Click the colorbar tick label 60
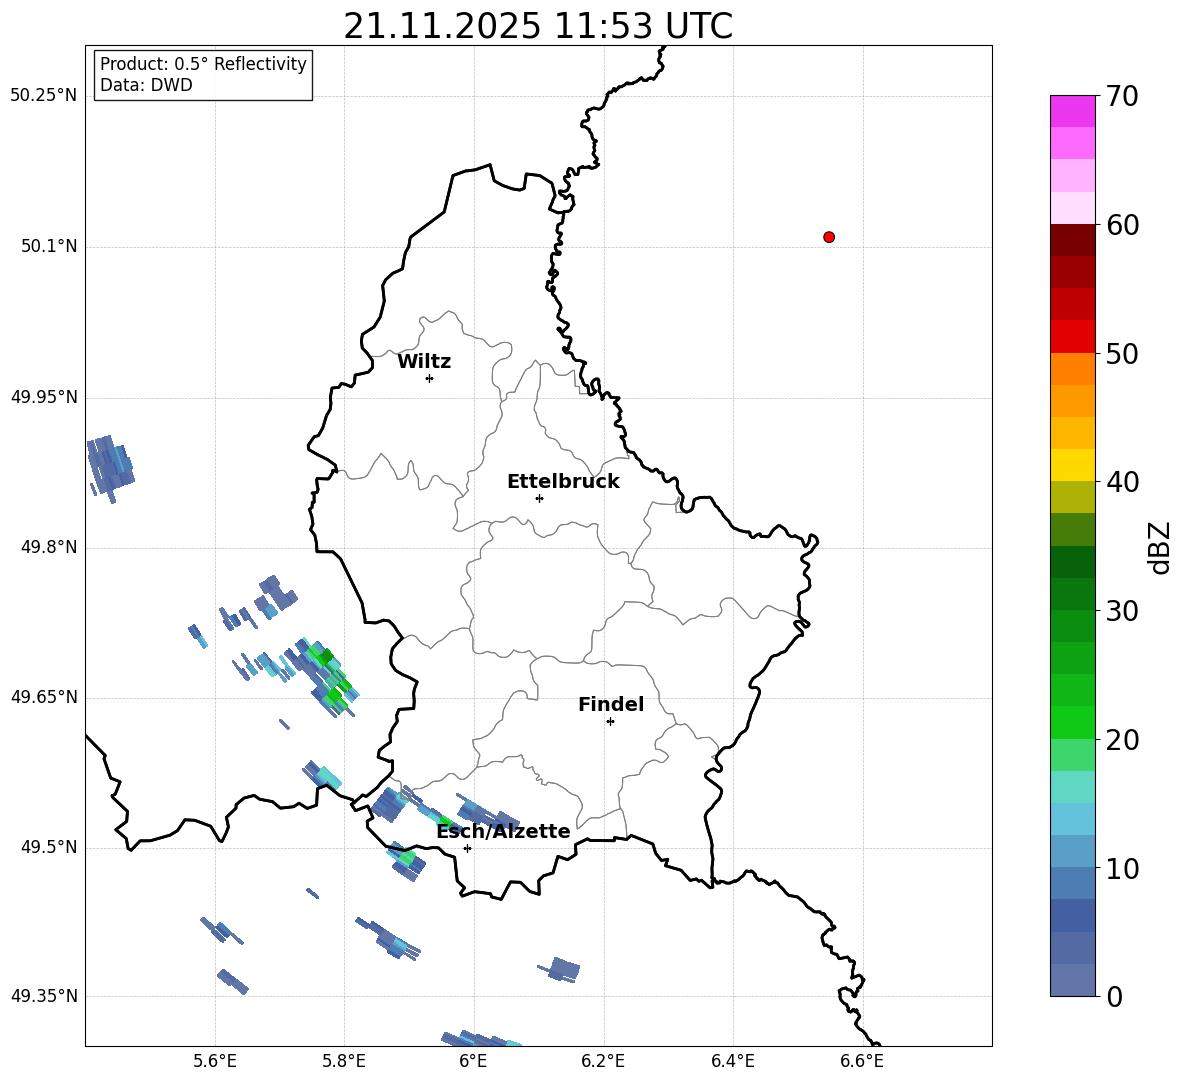This screenshot has width=1184, height=1081. click(1123, 225)
